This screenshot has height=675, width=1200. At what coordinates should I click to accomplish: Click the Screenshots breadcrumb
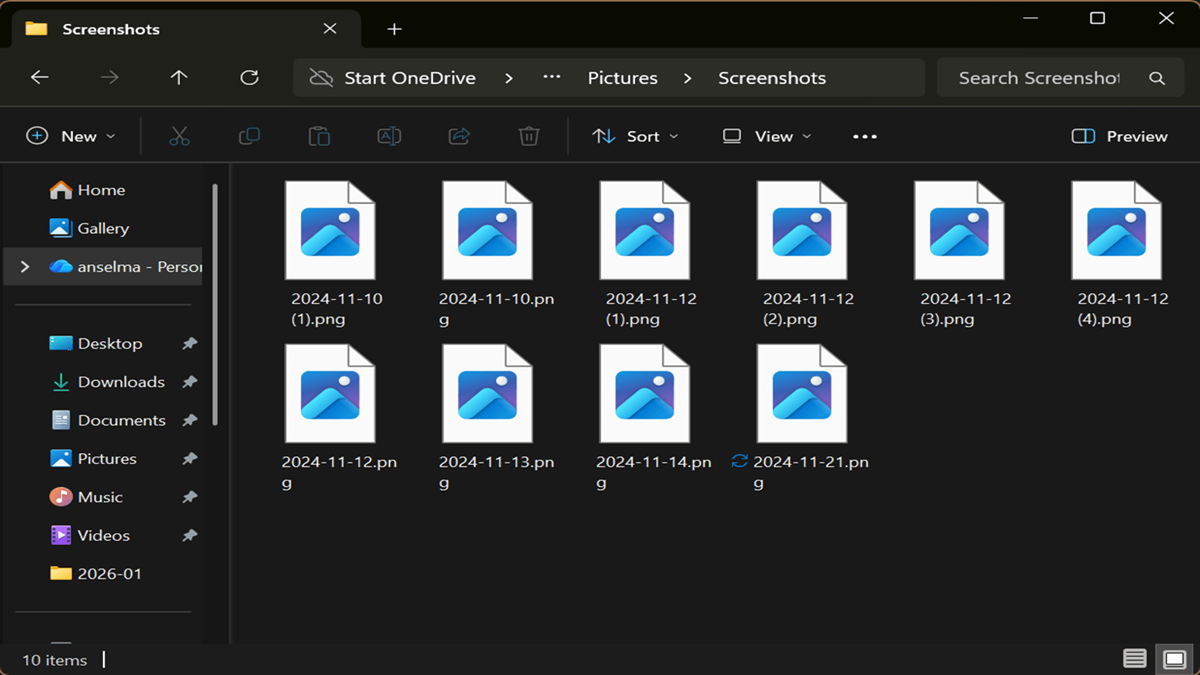[772, 78]
